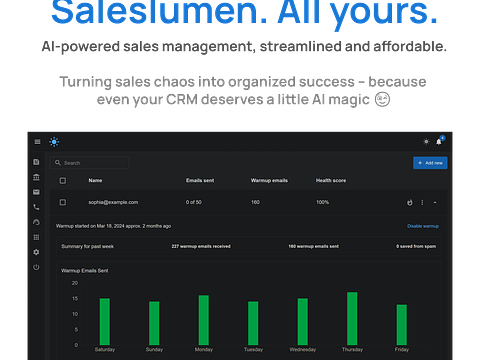
Task: Click '160 warmup emails sent' text
Action: 313,246
